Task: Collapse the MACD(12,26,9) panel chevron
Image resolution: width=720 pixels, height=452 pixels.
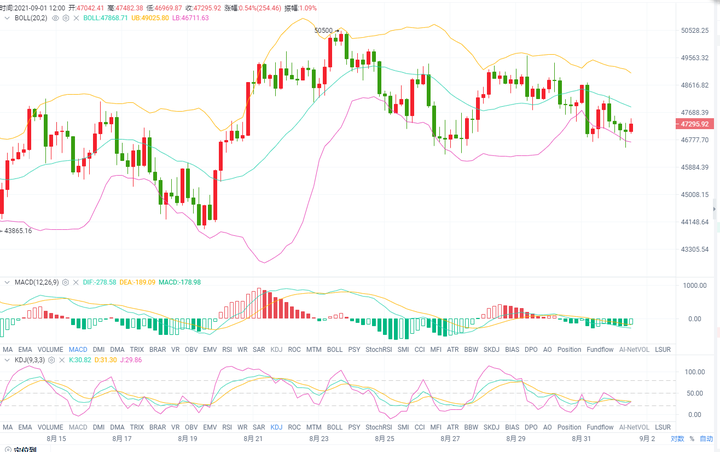Action: point(7,282)
